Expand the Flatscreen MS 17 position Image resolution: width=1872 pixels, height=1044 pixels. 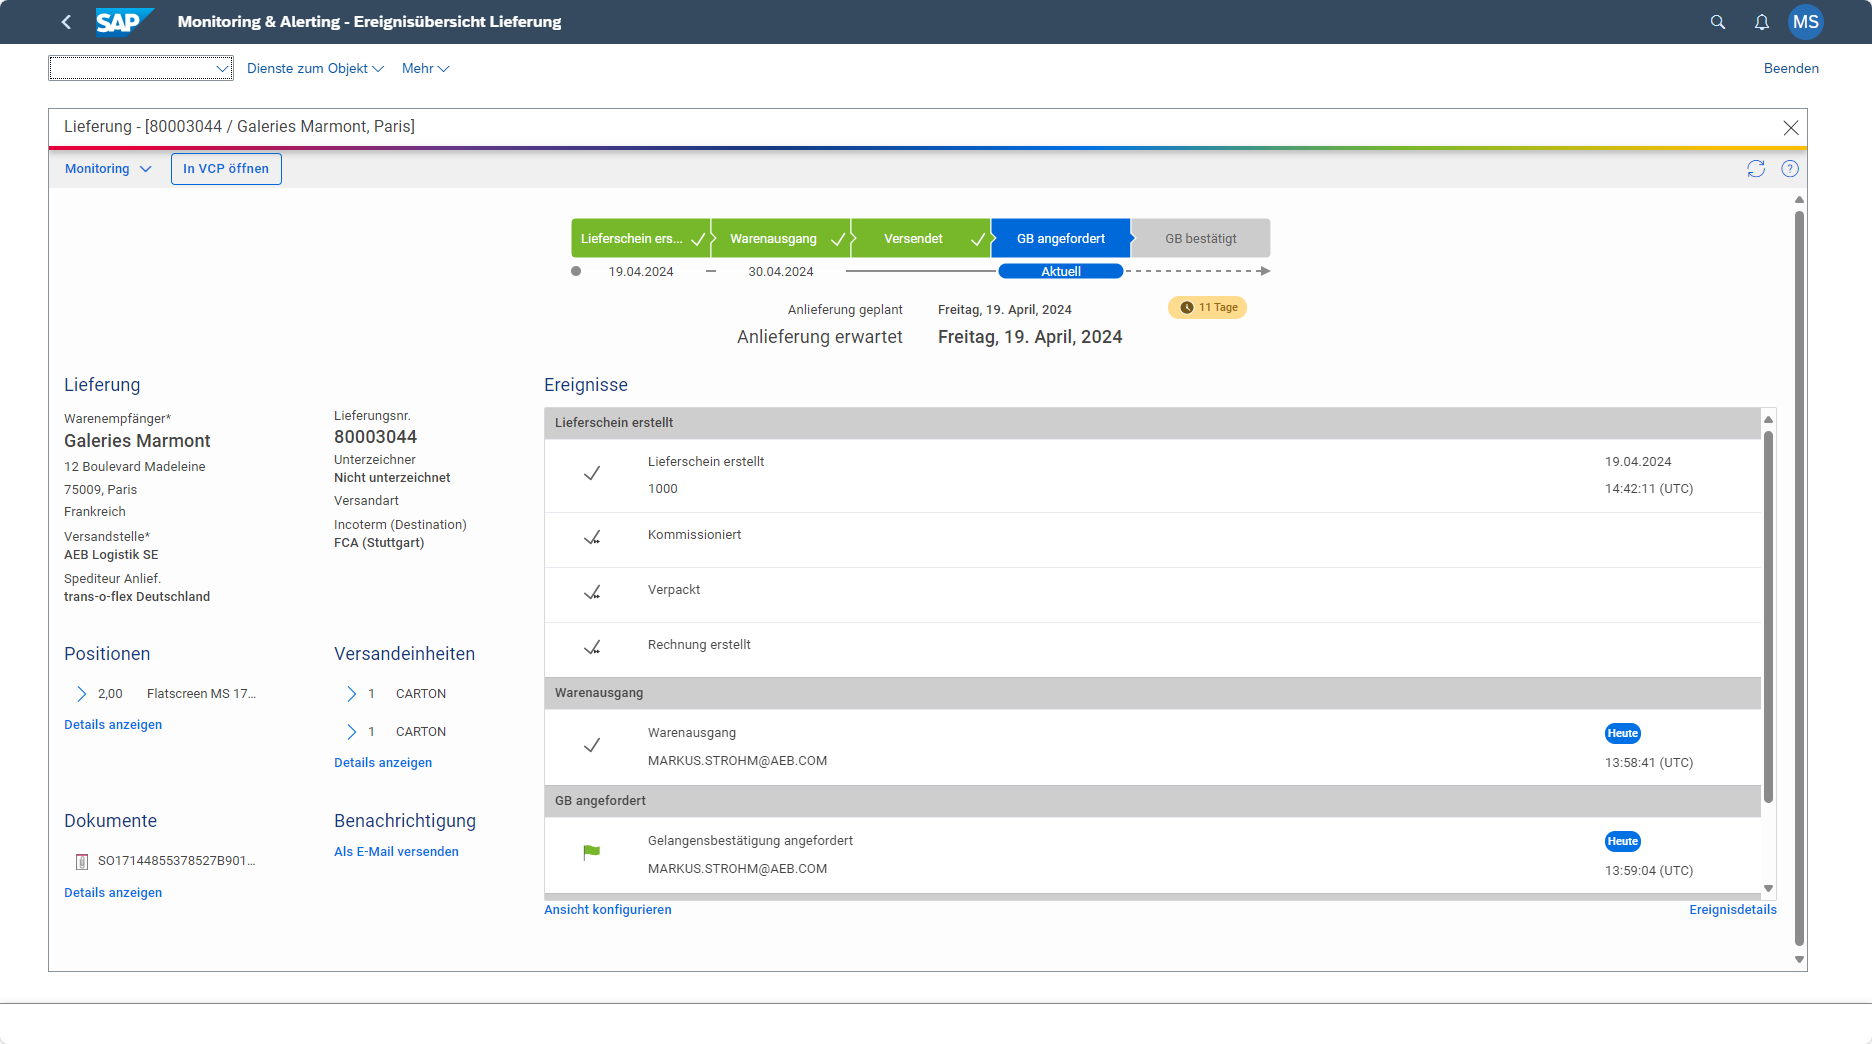(x=81, y=693)
